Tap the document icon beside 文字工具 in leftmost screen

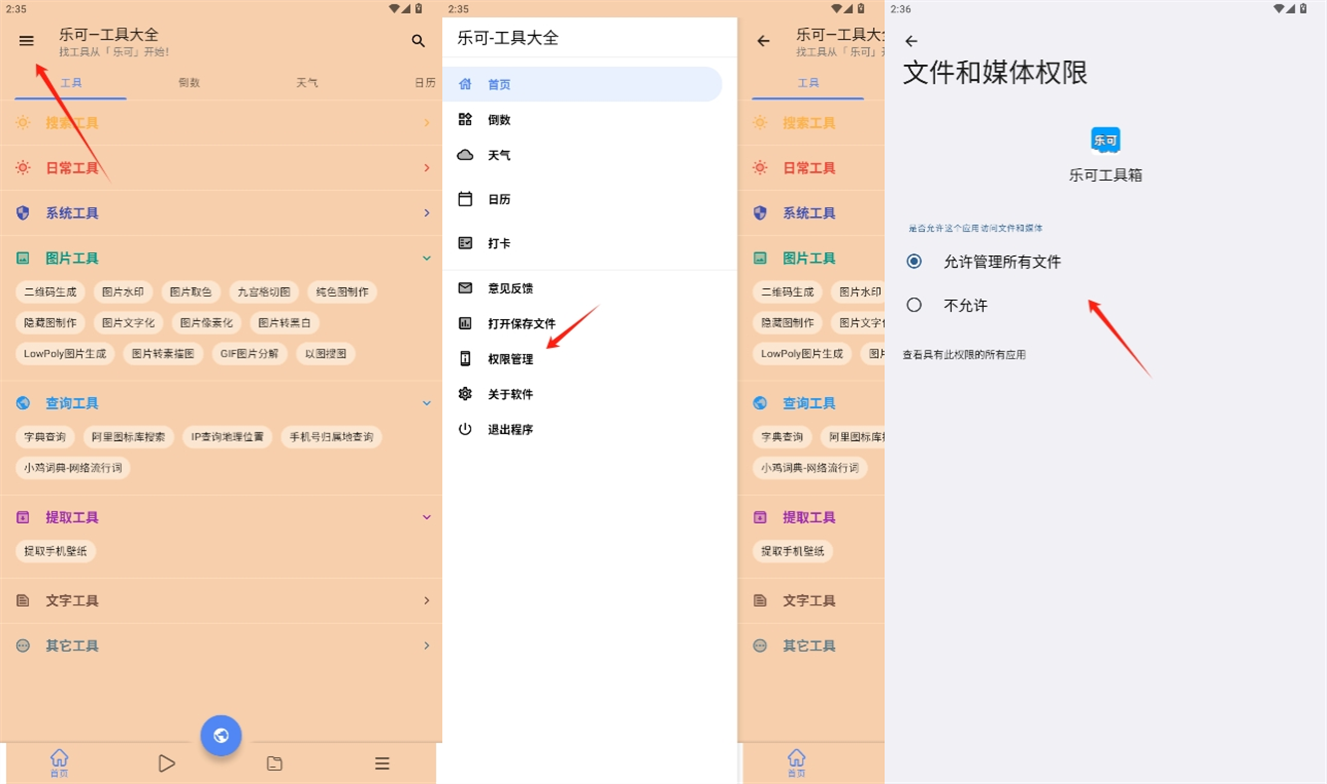click(x=23, y=601)
